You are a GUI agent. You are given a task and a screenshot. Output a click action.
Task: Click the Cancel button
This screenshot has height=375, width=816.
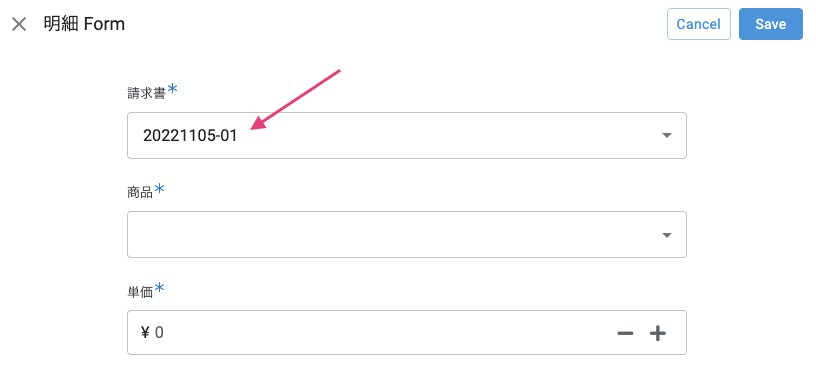pos(698,24)
